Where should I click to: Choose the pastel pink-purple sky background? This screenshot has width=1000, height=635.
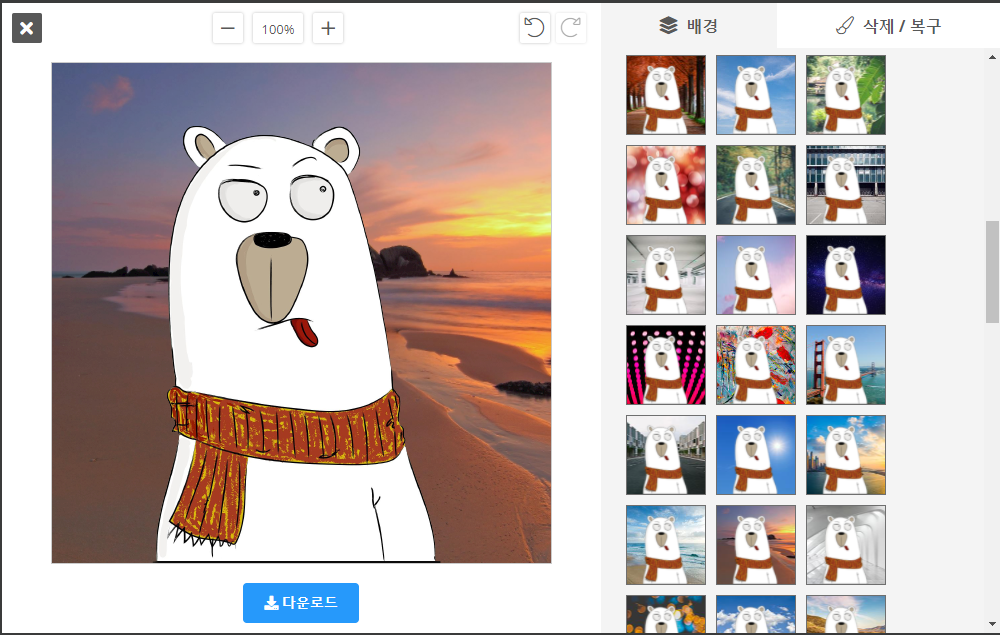click(x=756, y=275)
